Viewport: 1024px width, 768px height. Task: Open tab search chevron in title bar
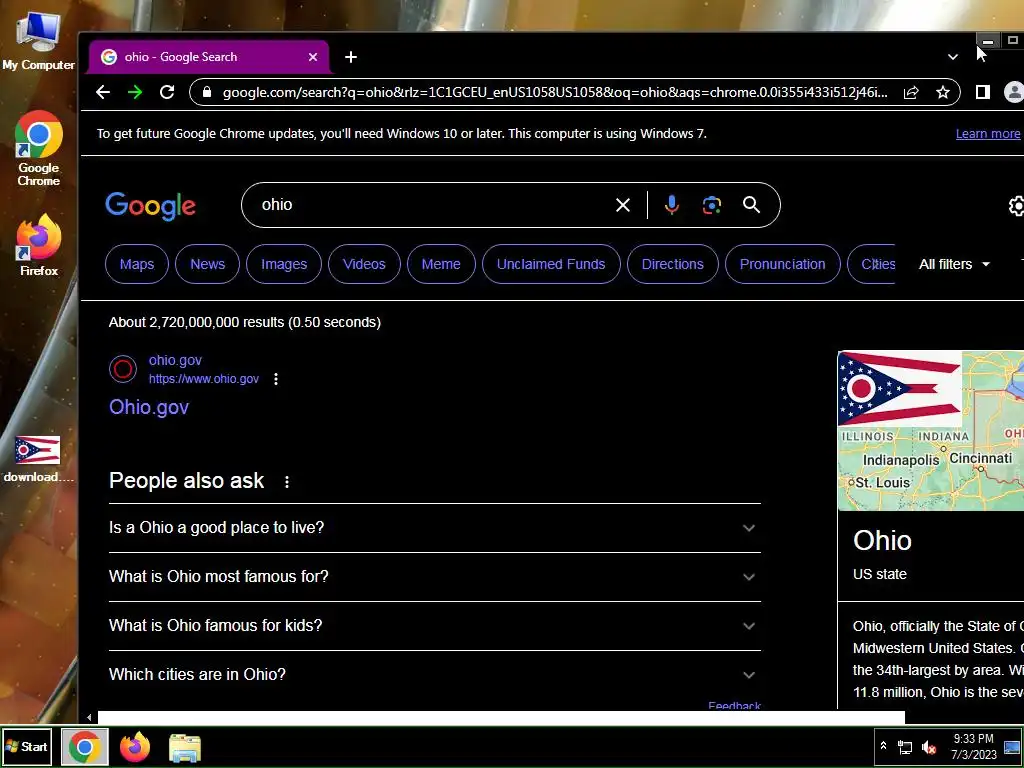tap(953, 57)
